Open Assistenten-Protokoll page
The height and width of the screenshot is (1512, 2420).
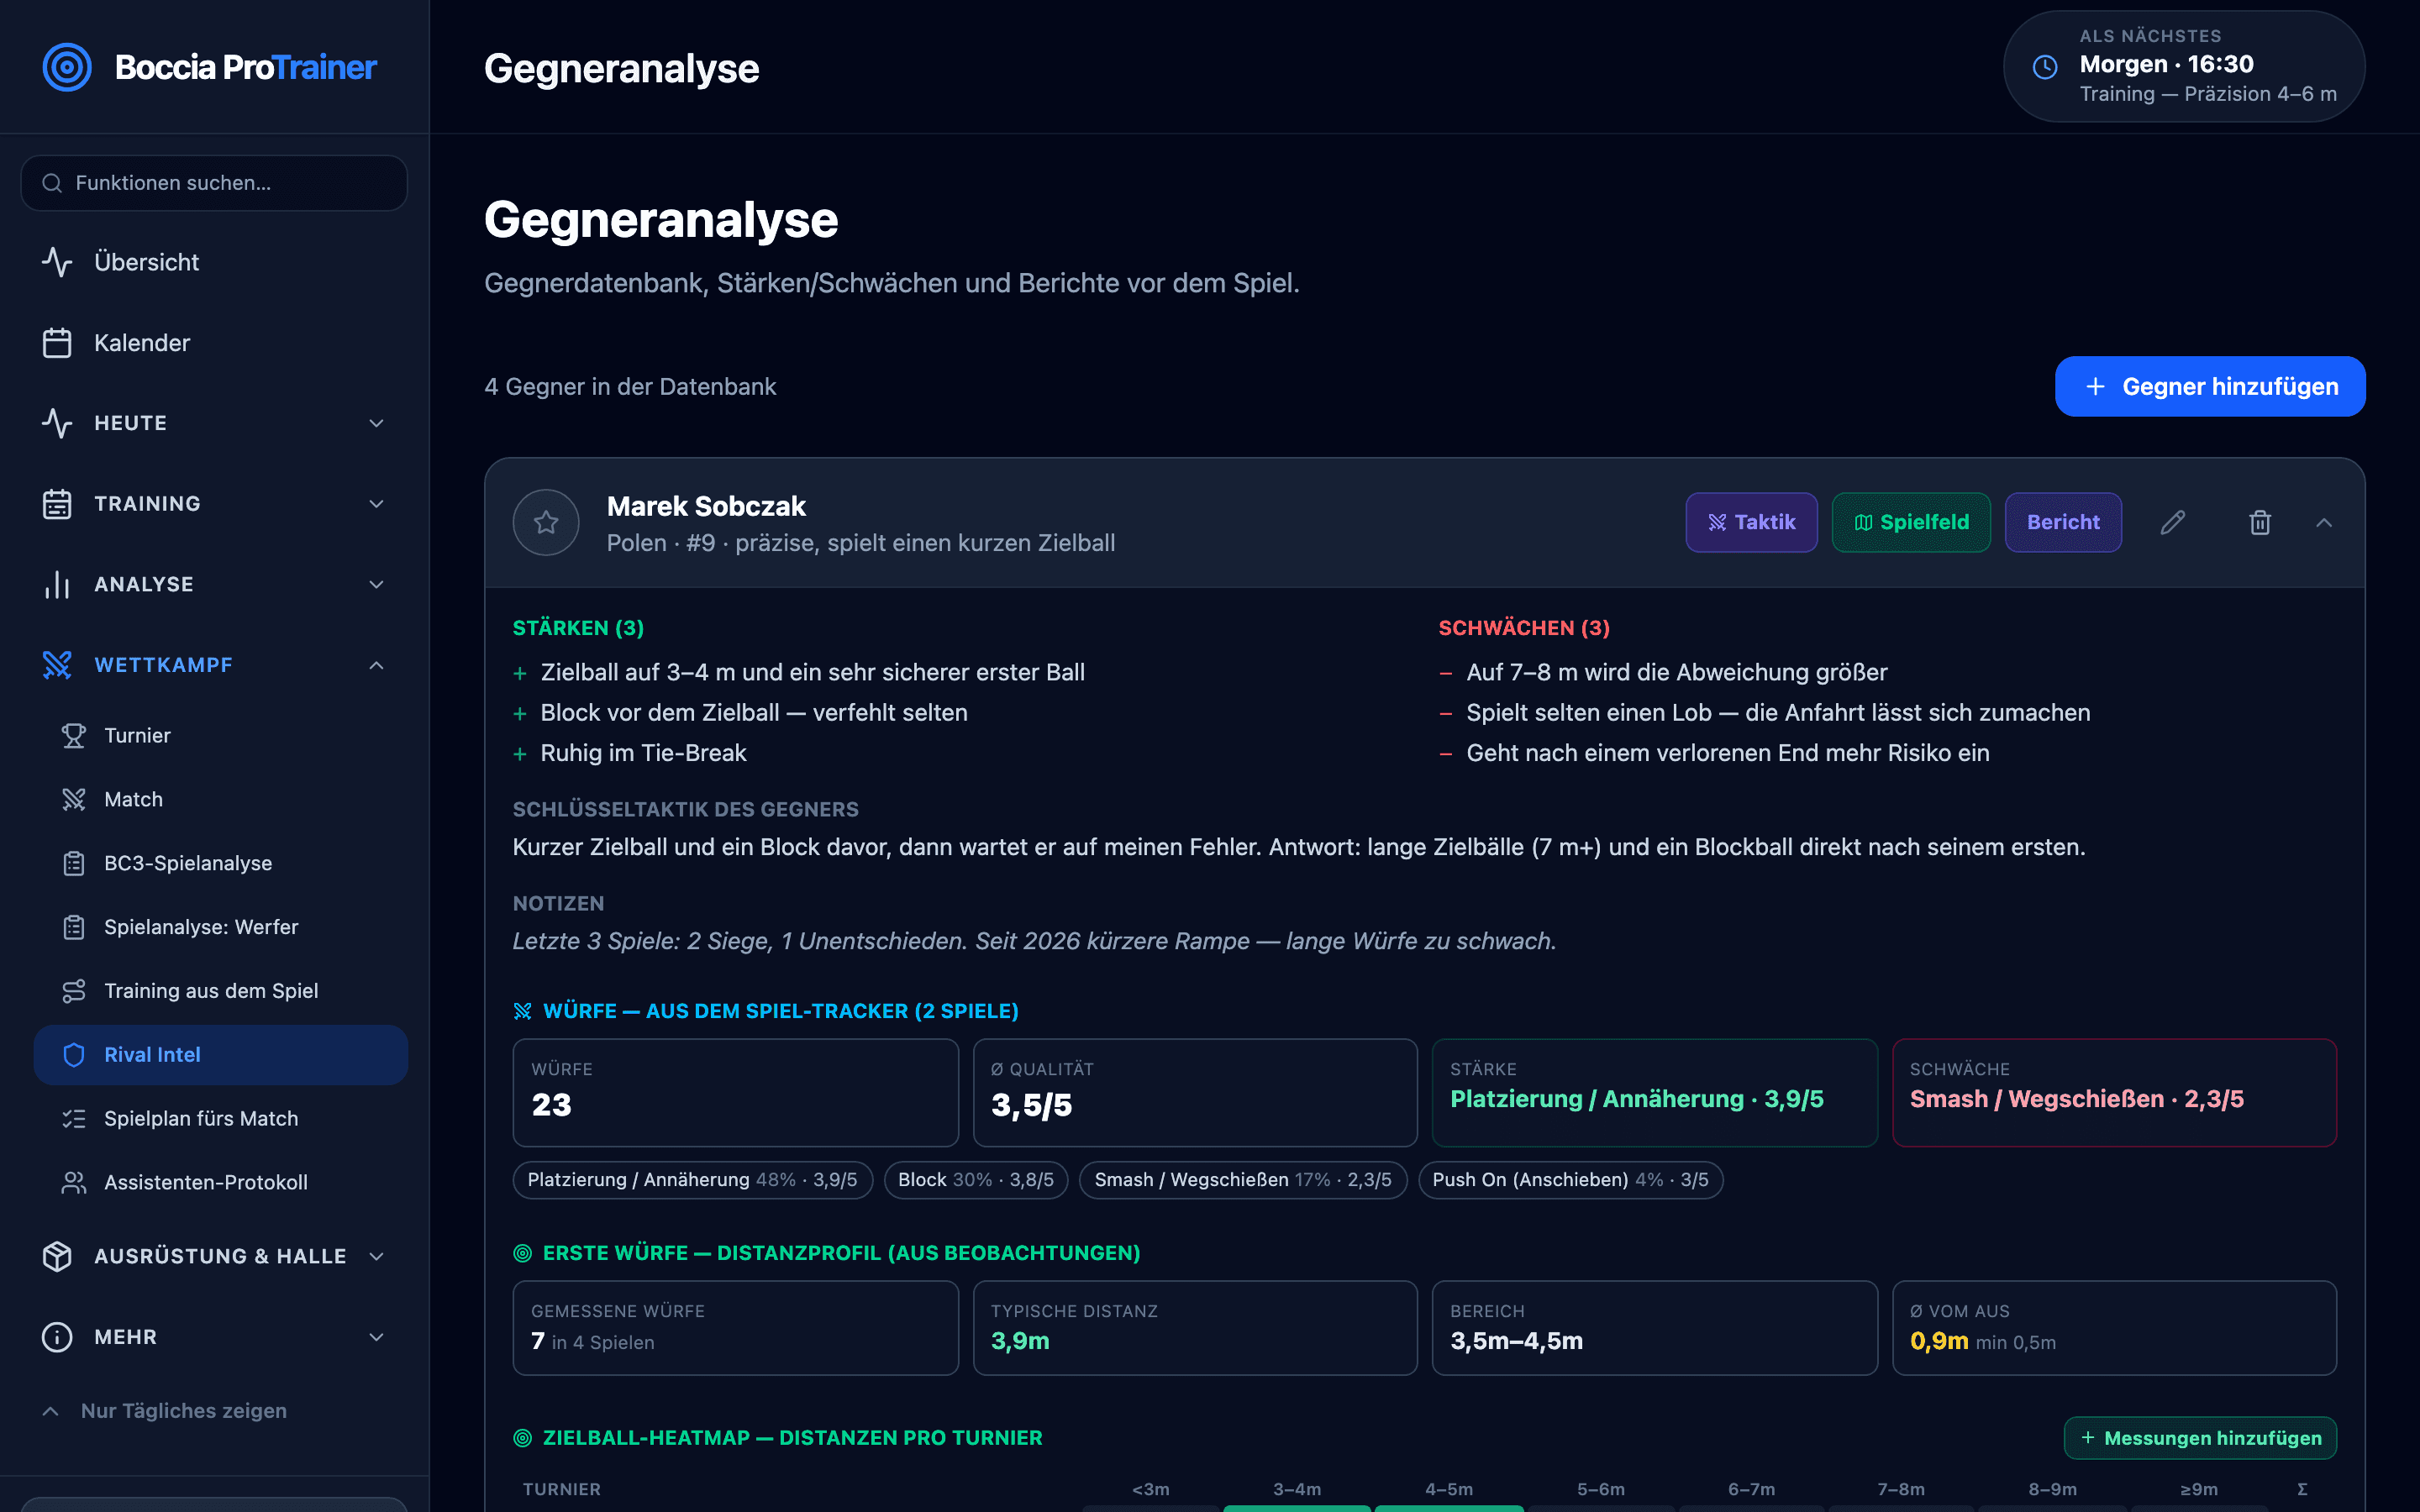coord(221,1182)
